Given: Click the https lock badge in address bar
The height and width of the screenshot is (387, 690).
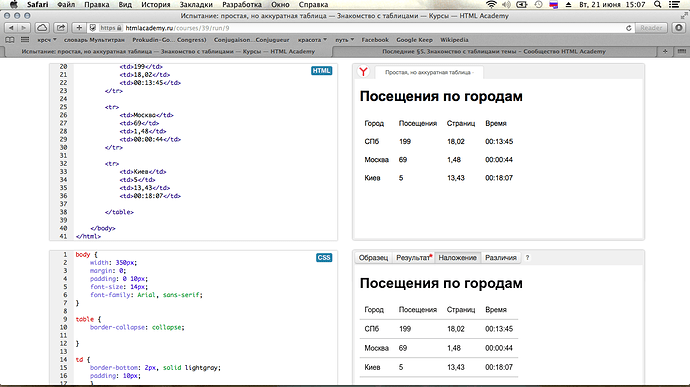Looking at the screenshot, I should click(110, 28).
